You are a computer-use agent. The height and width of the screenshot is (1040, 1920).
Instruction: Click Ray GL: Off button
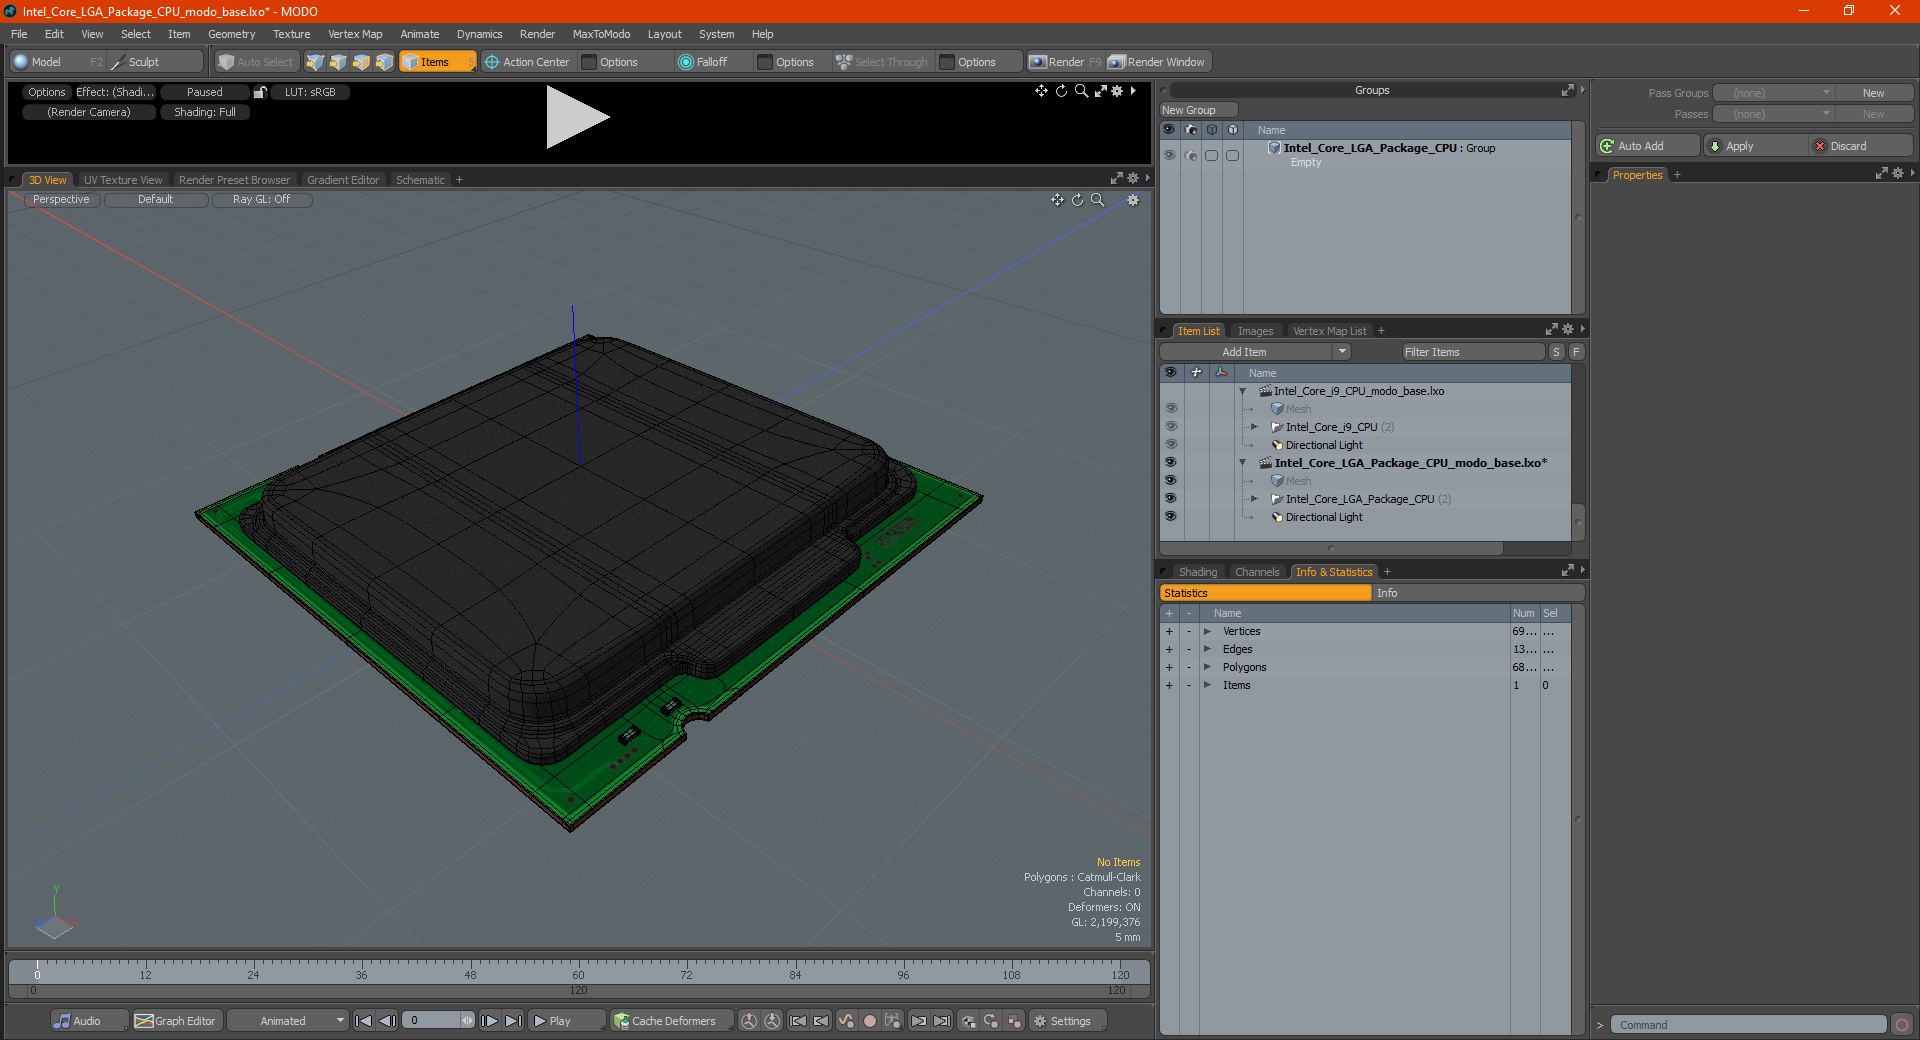point(262,200)
